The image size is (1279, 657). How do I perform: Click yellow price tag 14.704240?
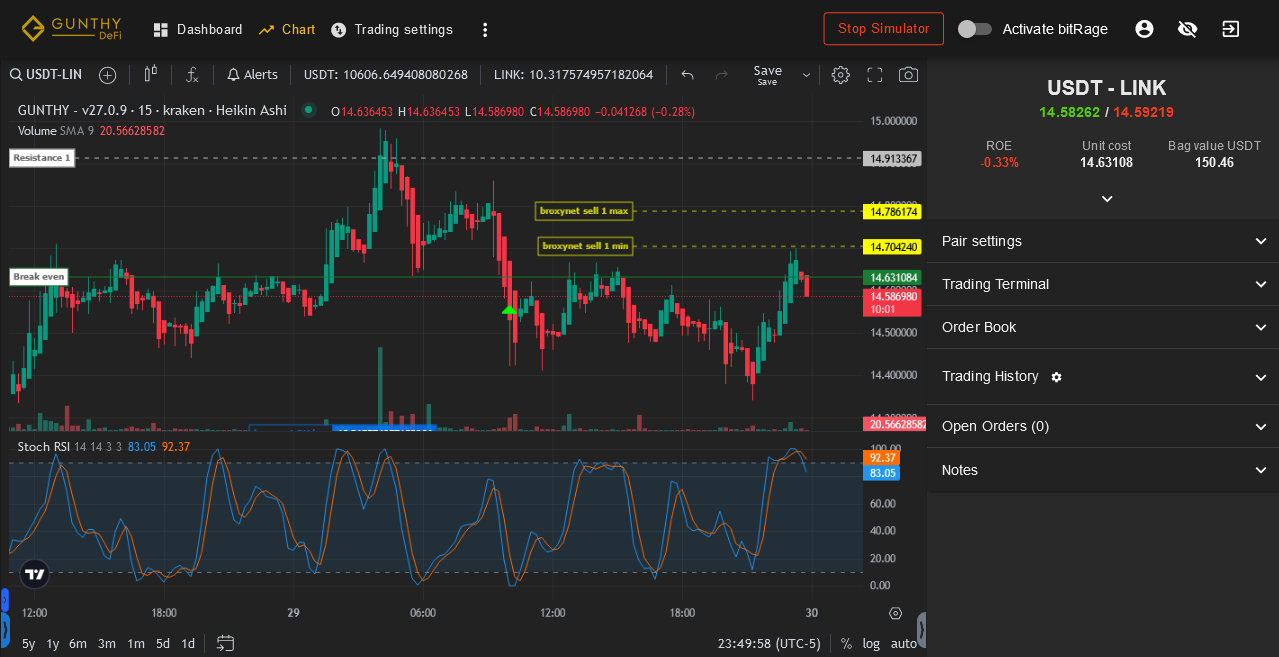tap(892, 246)
